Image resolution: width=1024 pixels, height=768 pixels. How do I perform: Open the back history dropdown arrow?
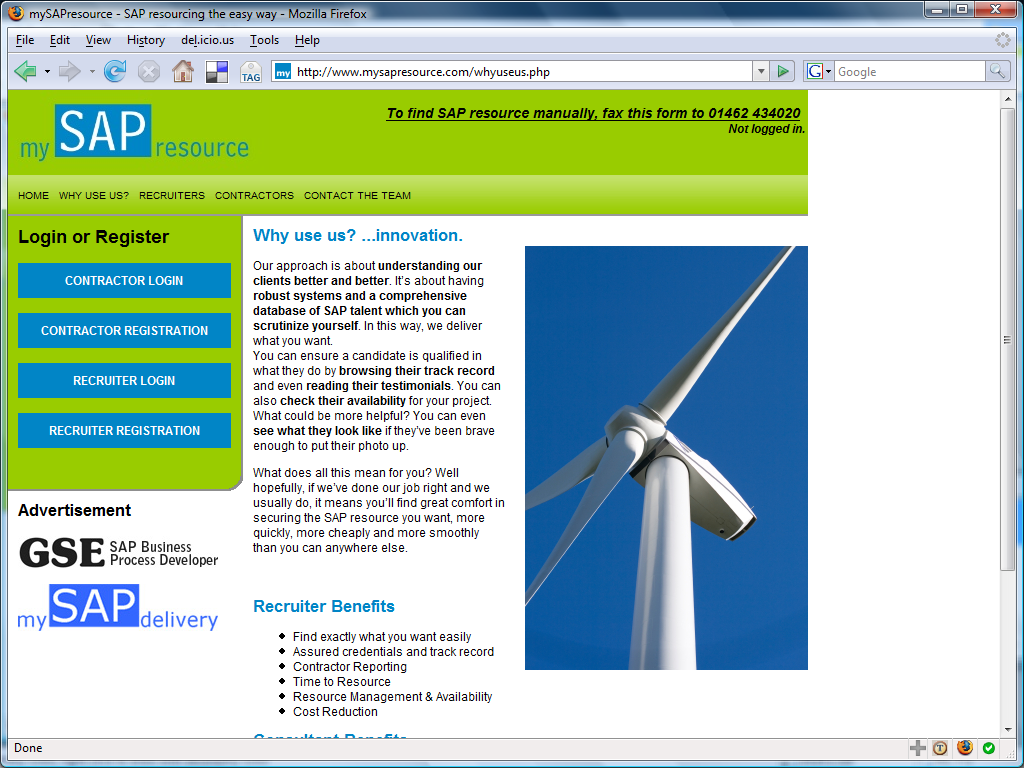47,72
